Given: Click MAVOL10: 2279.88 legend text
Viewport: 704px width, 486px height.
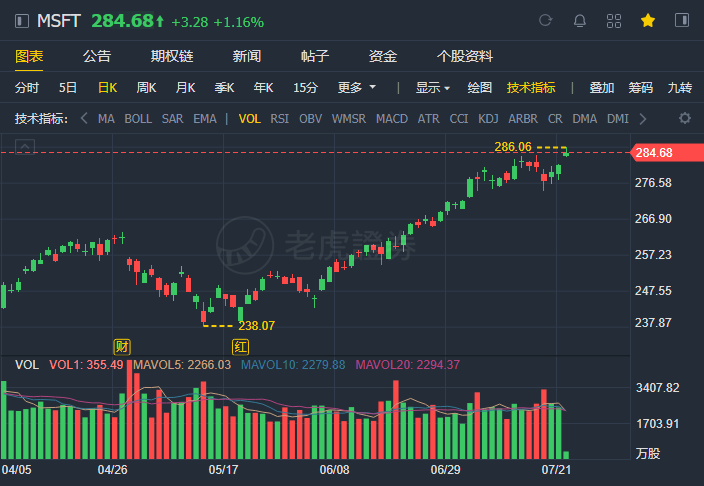Looking at the screenshot, I should [293, 365].
